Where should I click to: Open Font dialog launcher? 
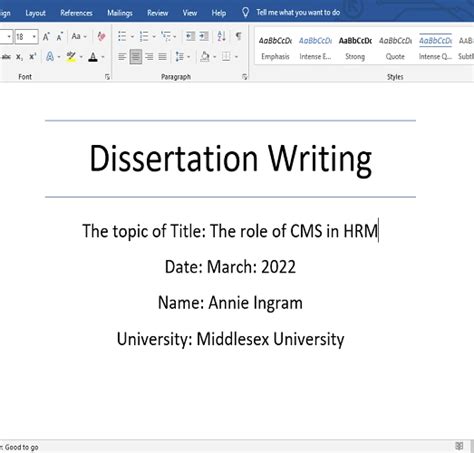[x=107, y=77]
